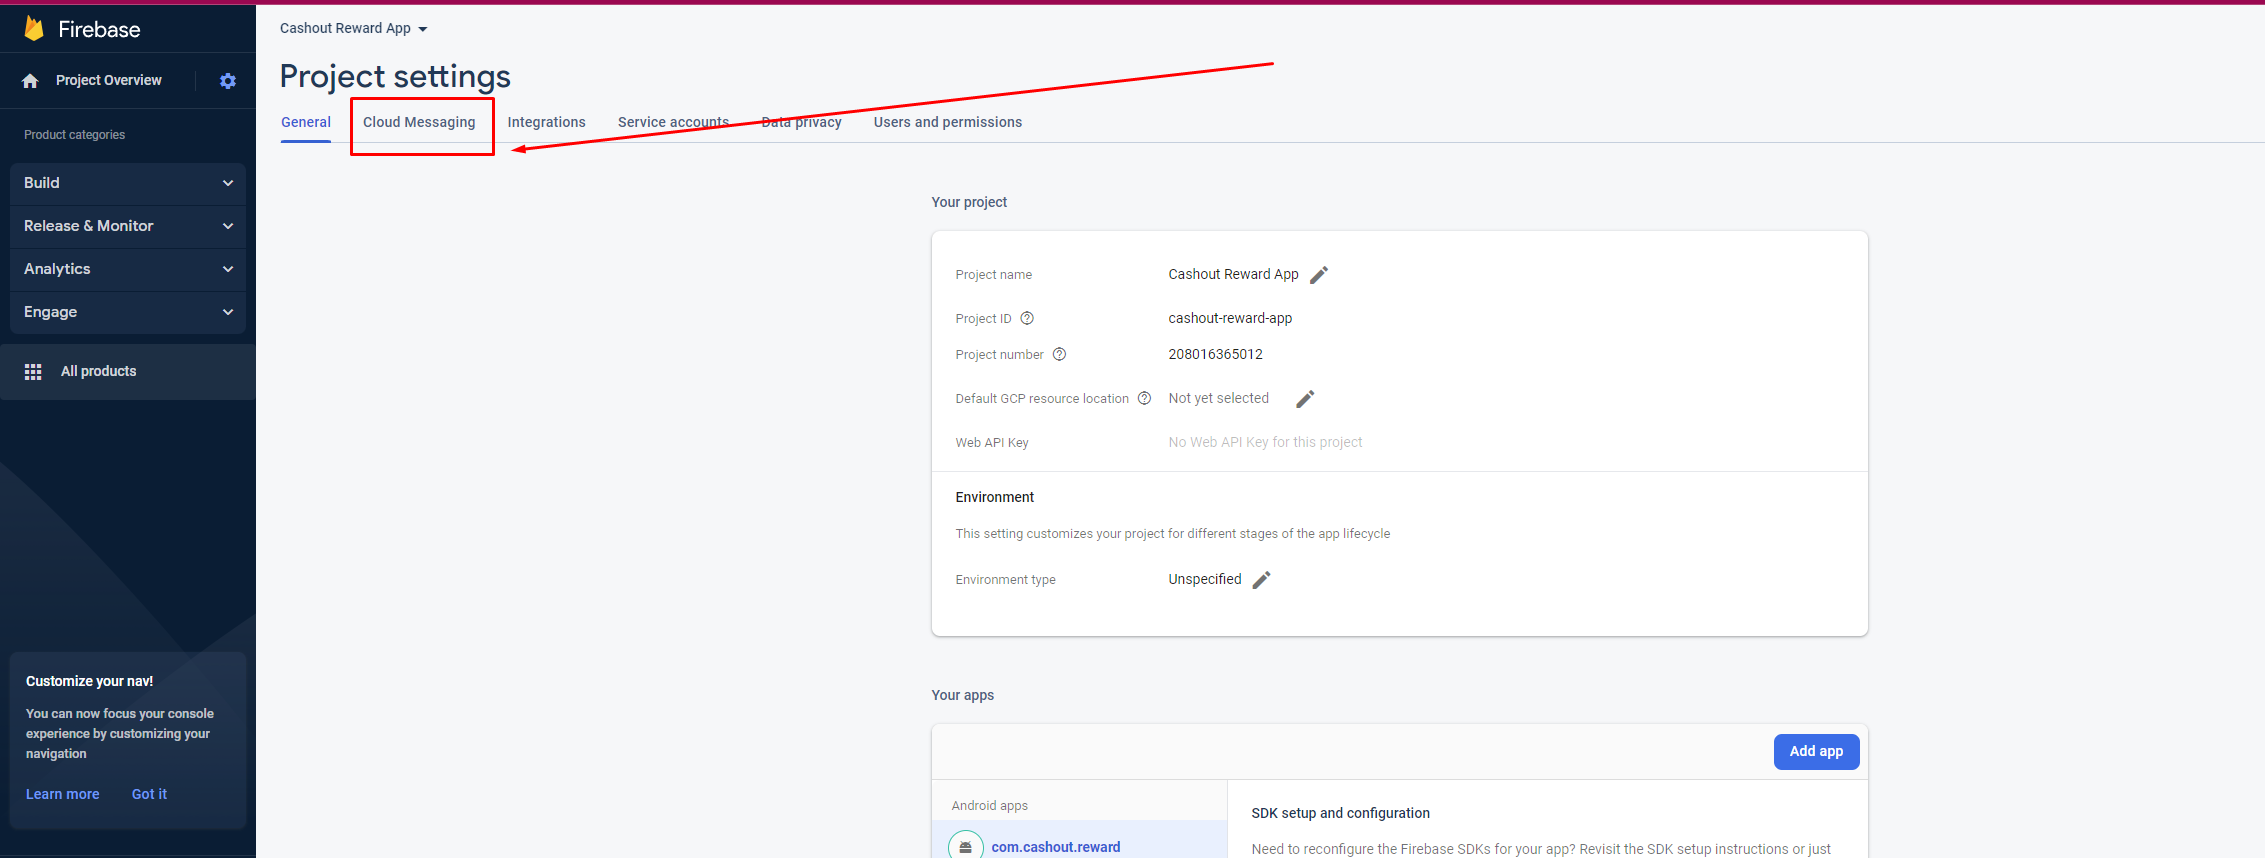The image size is (2265, 858).
Task: Open the Users and permissions tab
Action: pyautogui.click(x=947, y=122)
